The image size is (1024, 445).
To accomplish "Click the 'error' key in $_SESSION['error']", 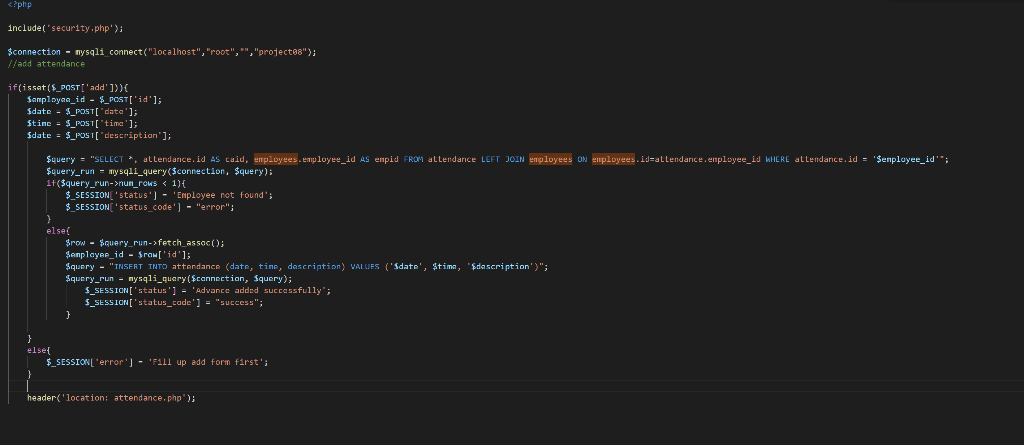I will coord(110,361).
